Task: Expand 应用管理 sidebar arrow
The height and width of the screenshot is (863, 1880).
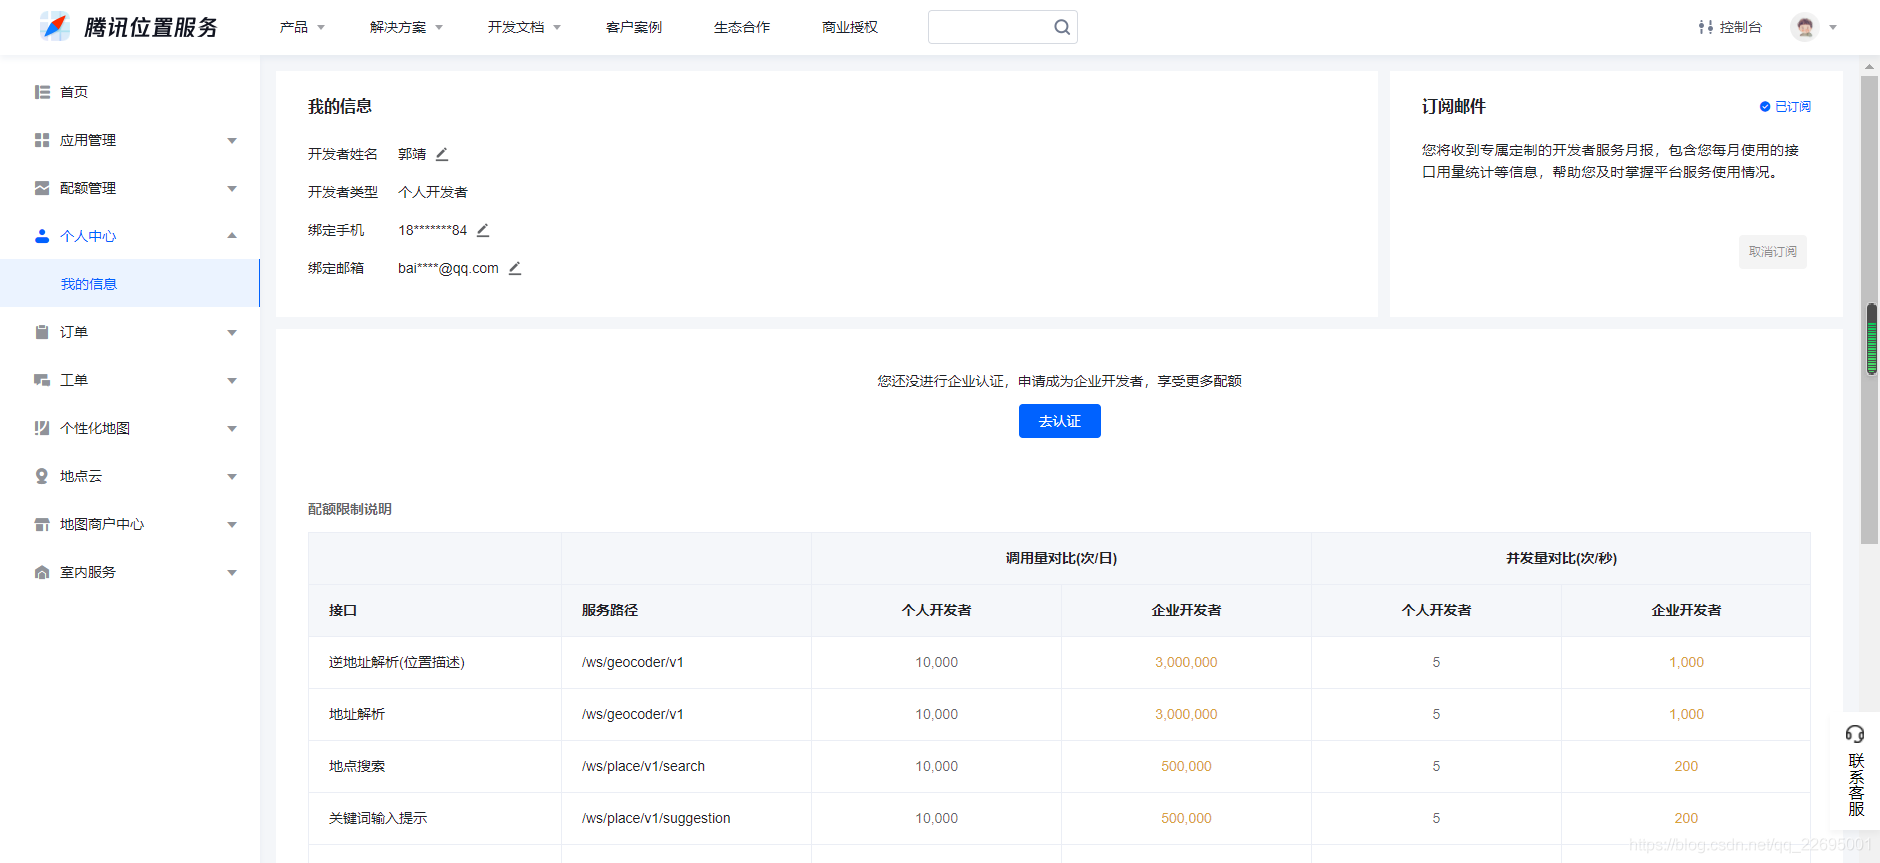Action: coord(232,140)
